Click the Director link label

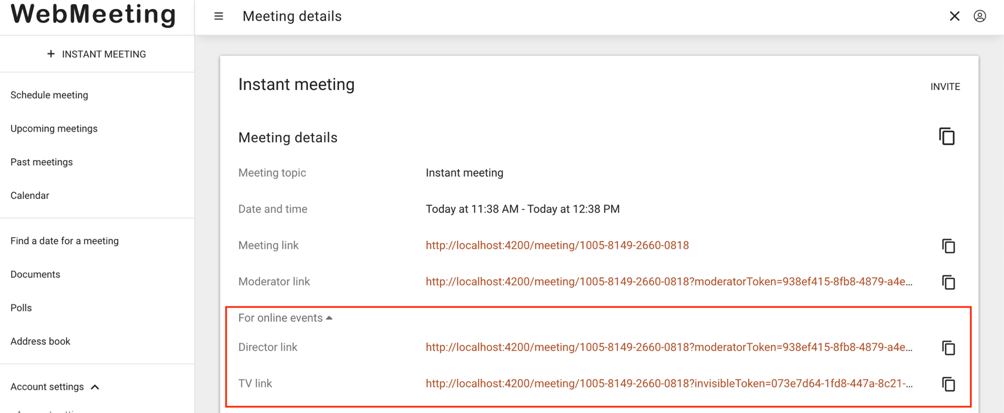[x=268, y=348]
